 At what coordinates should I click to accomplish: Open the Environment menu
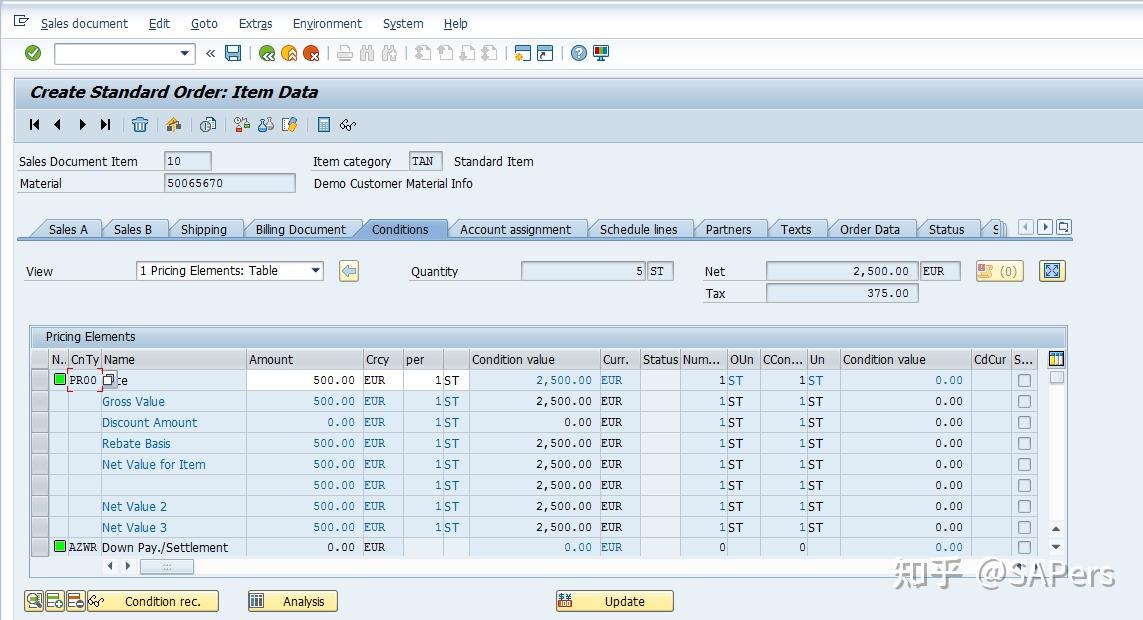point(327,23)
